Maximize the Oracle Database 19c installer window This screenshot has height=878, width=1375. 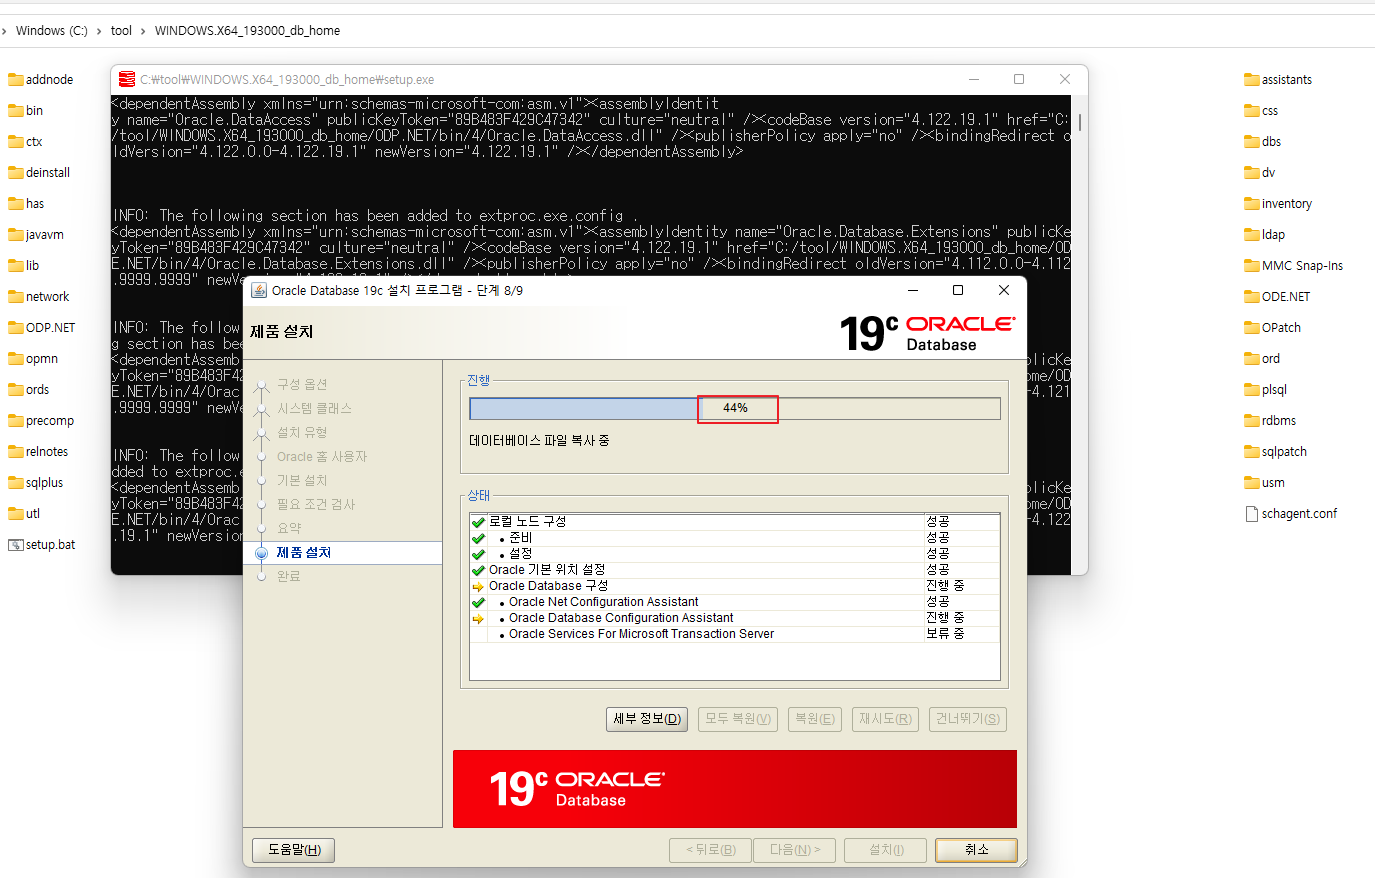[x=958, y=290]
